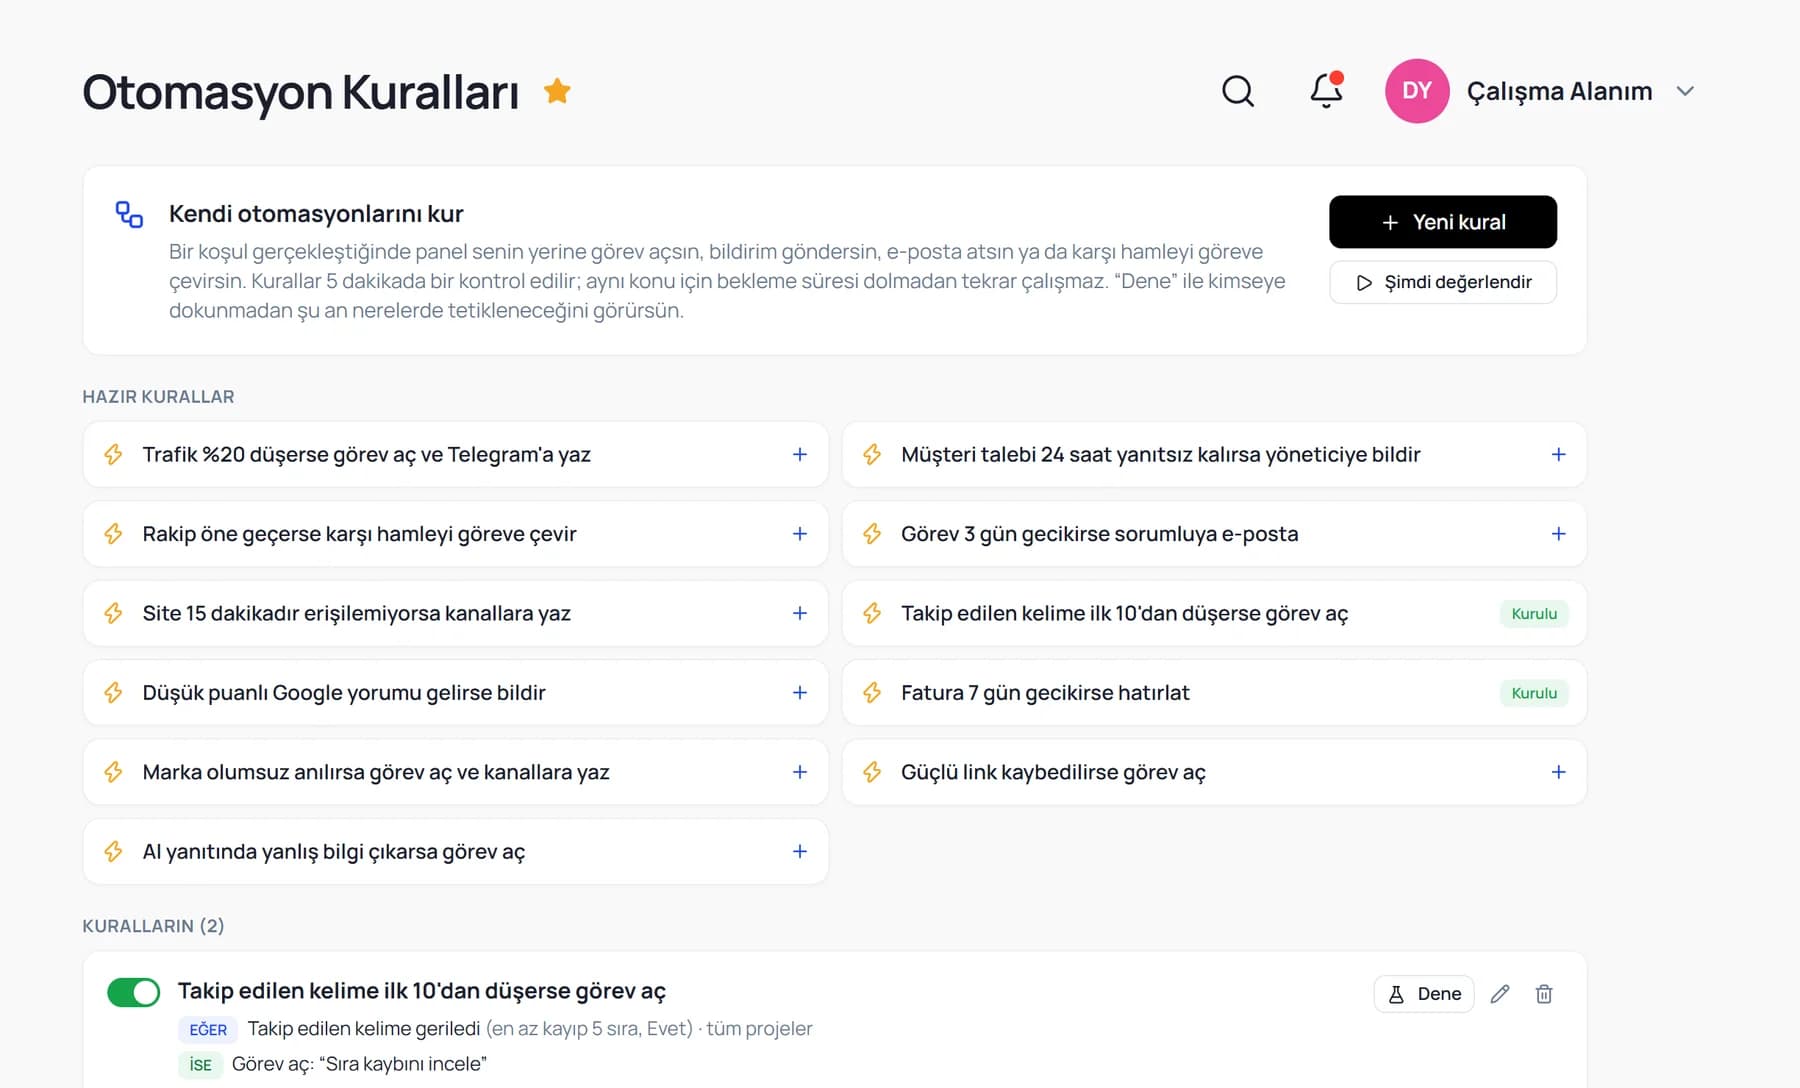The width and height of the screenshot is (1800, 1088).
Task: Open the search magnifier icon
Action: click(1238, 91)
